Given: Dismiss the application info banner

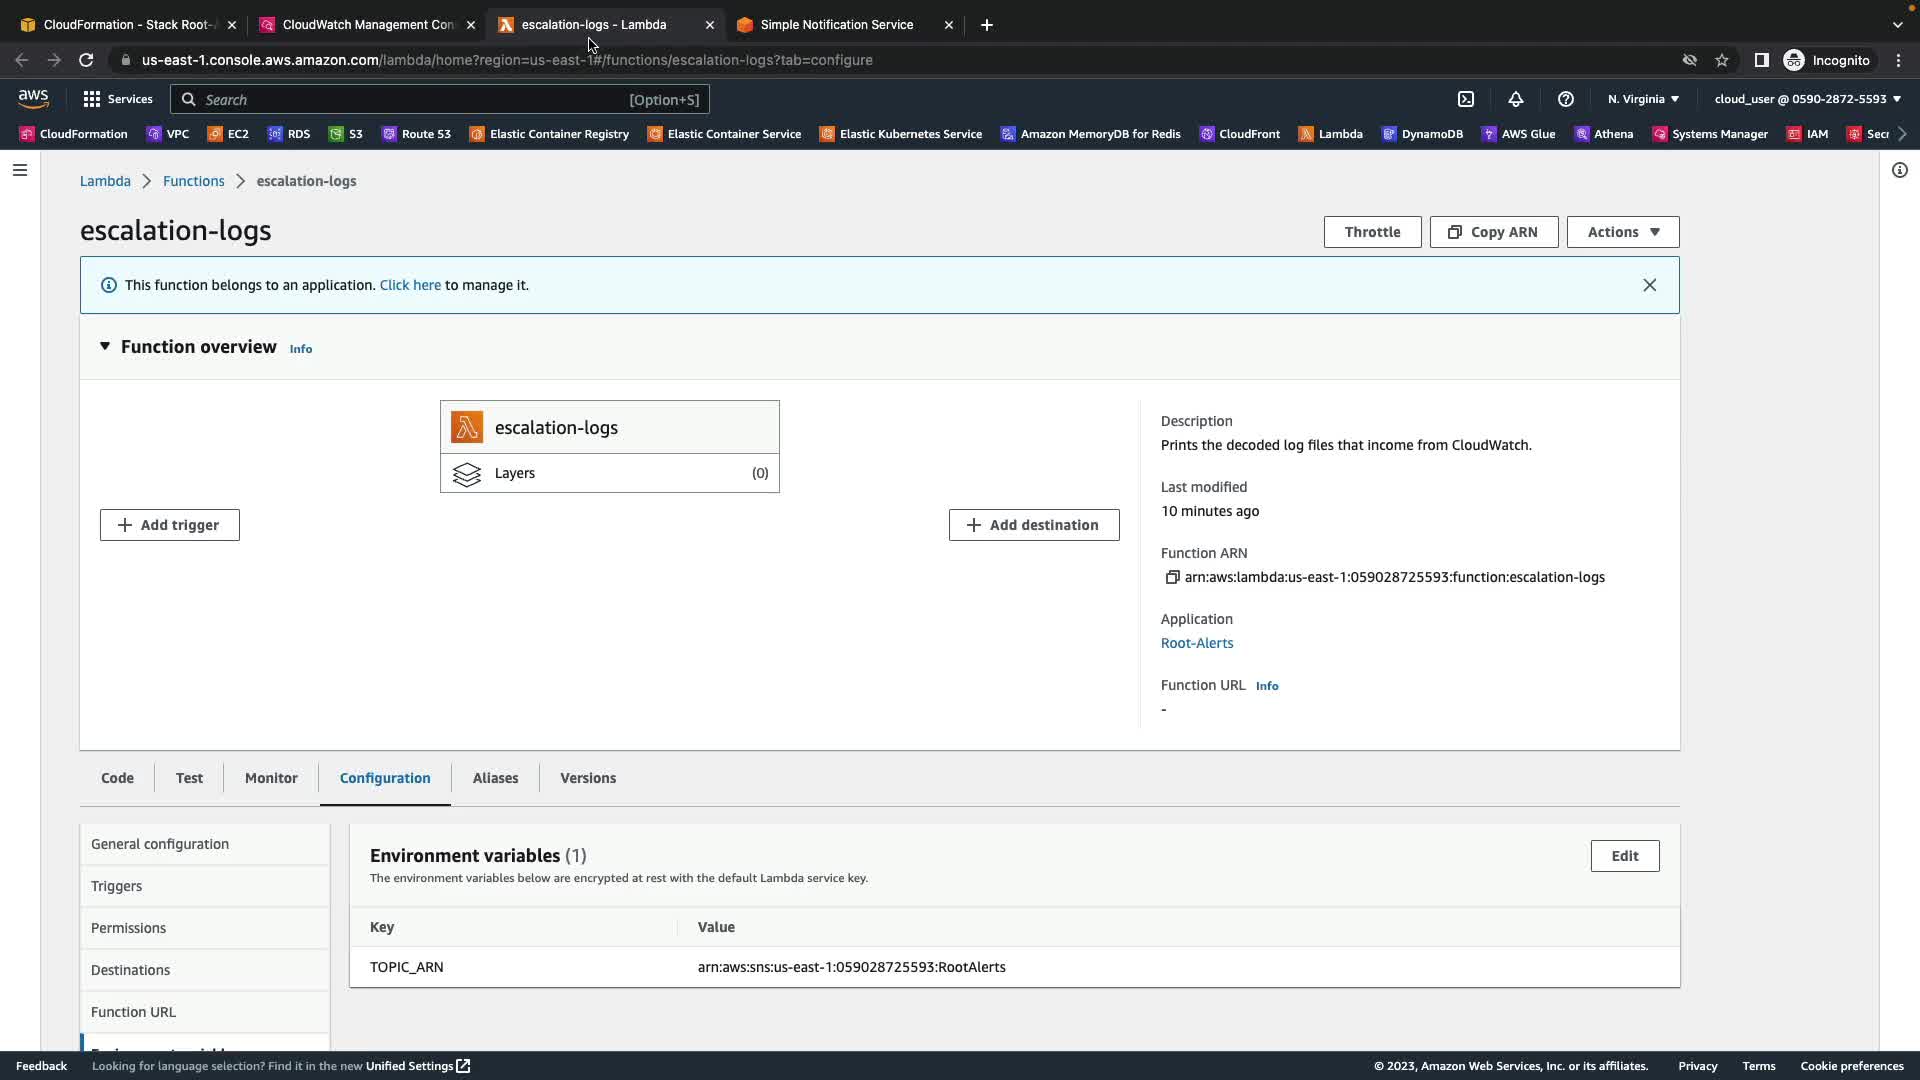Looking at the screenshot, I should tap(1649, 285).
